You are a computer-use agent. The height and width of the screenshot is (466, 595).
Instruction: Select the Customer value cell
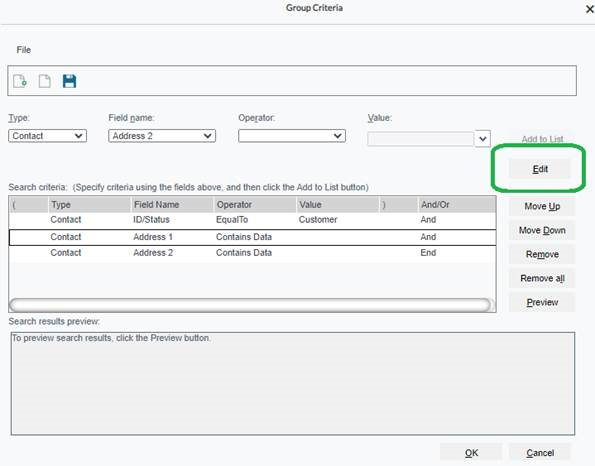[x=318, y=220]
